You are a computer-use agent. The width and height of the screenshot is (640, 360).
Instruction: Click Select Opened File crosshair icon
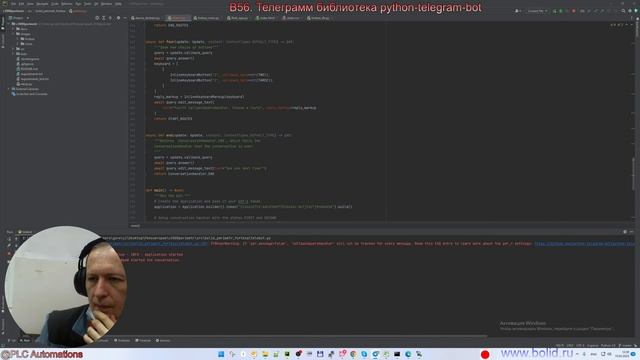[x=97, y=18]
